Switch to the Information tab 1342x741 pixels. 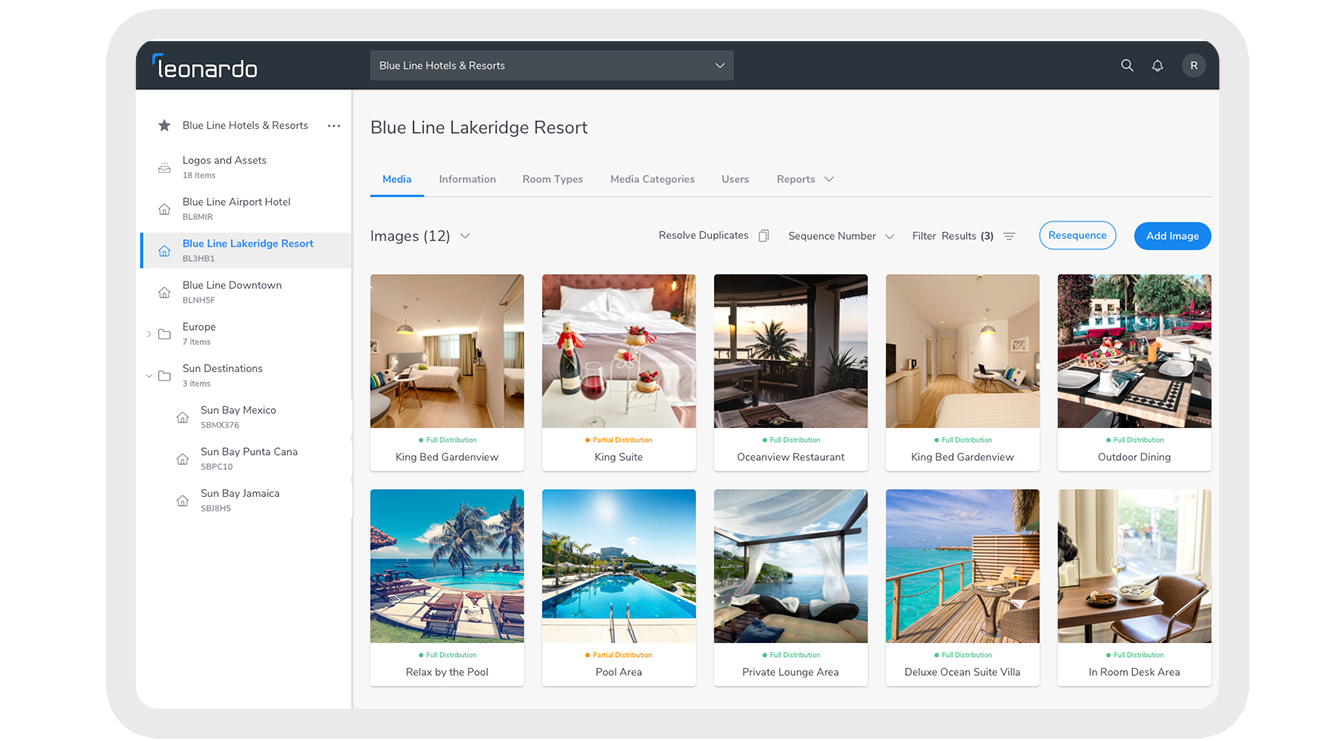coord(467,179)
